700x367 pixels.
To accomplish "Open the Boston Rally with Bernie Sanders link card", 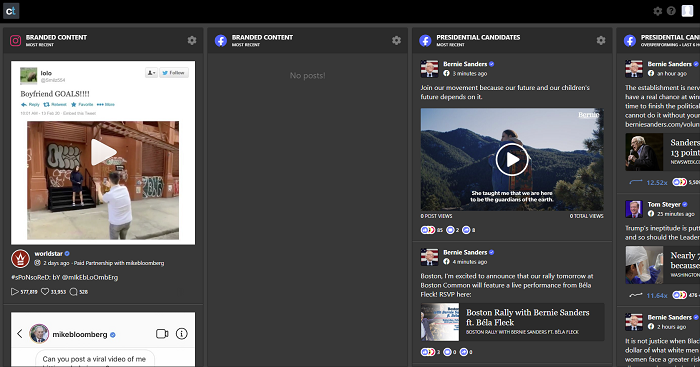I will click(512, 322).
